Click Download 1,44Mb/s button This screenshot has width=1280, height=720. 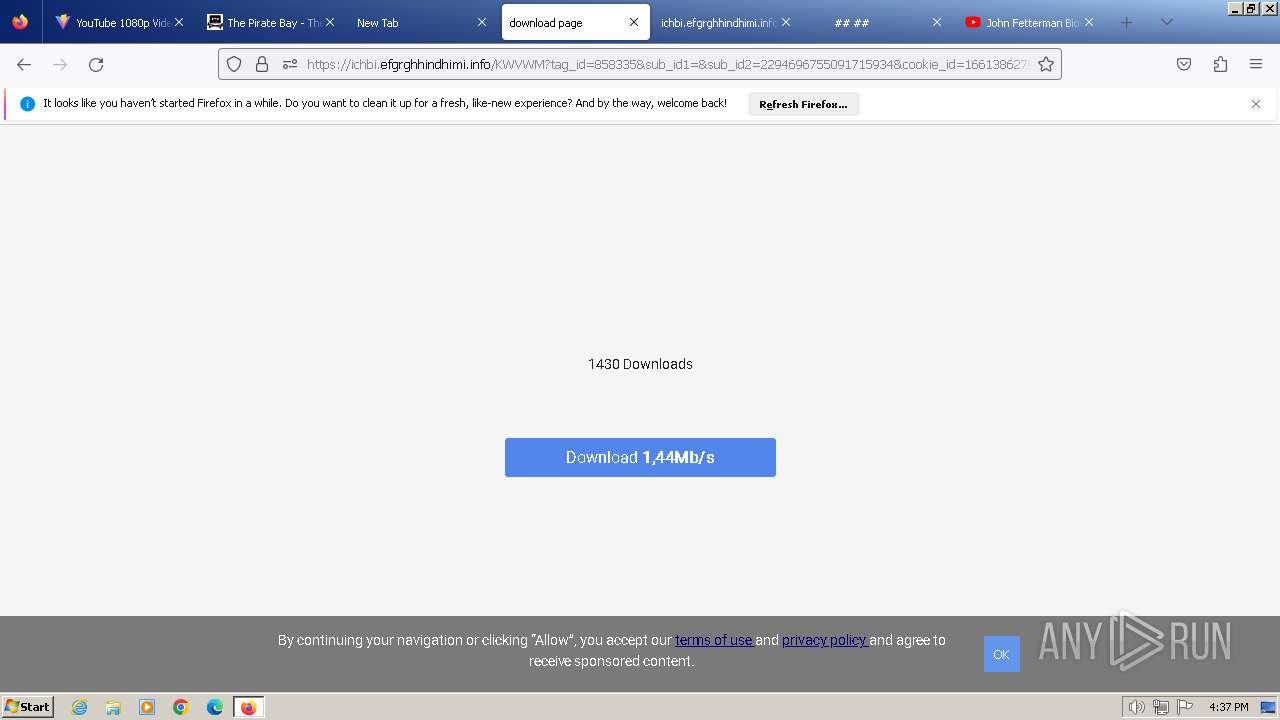pyautogui.click(x=640, y=457)
